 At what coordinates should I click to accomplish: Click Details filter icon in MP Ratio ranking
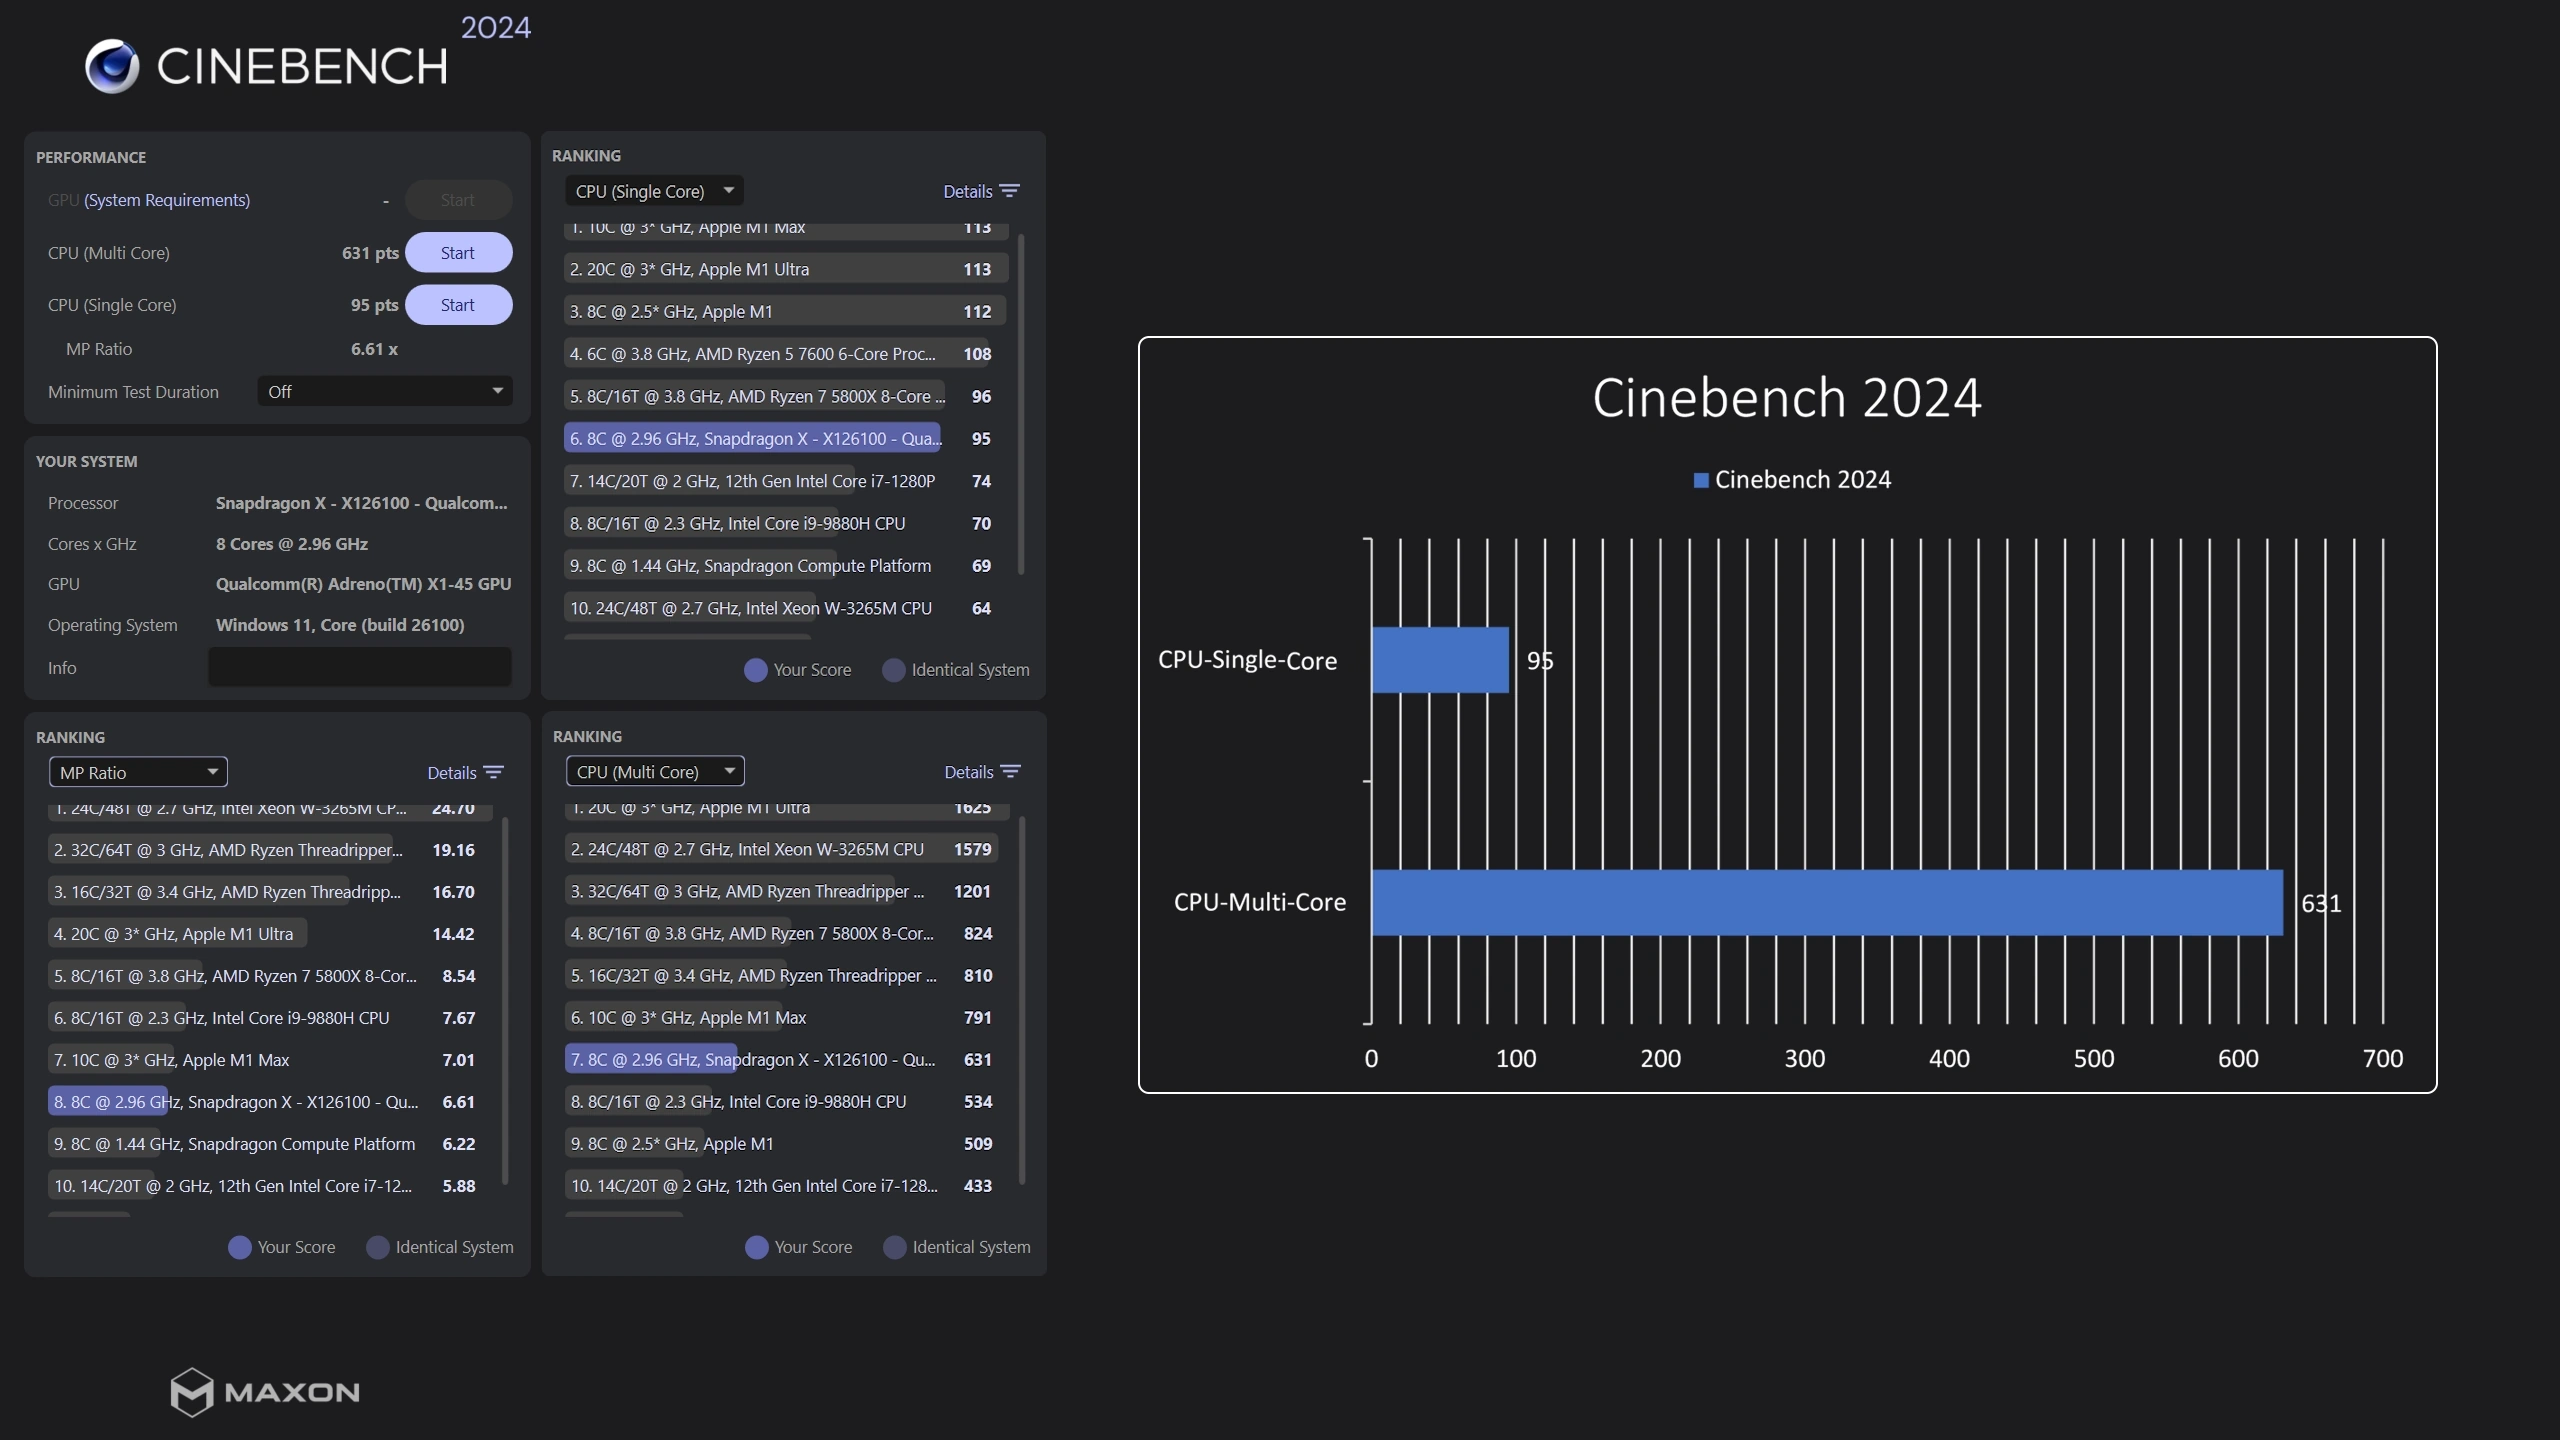pos(493,772)
